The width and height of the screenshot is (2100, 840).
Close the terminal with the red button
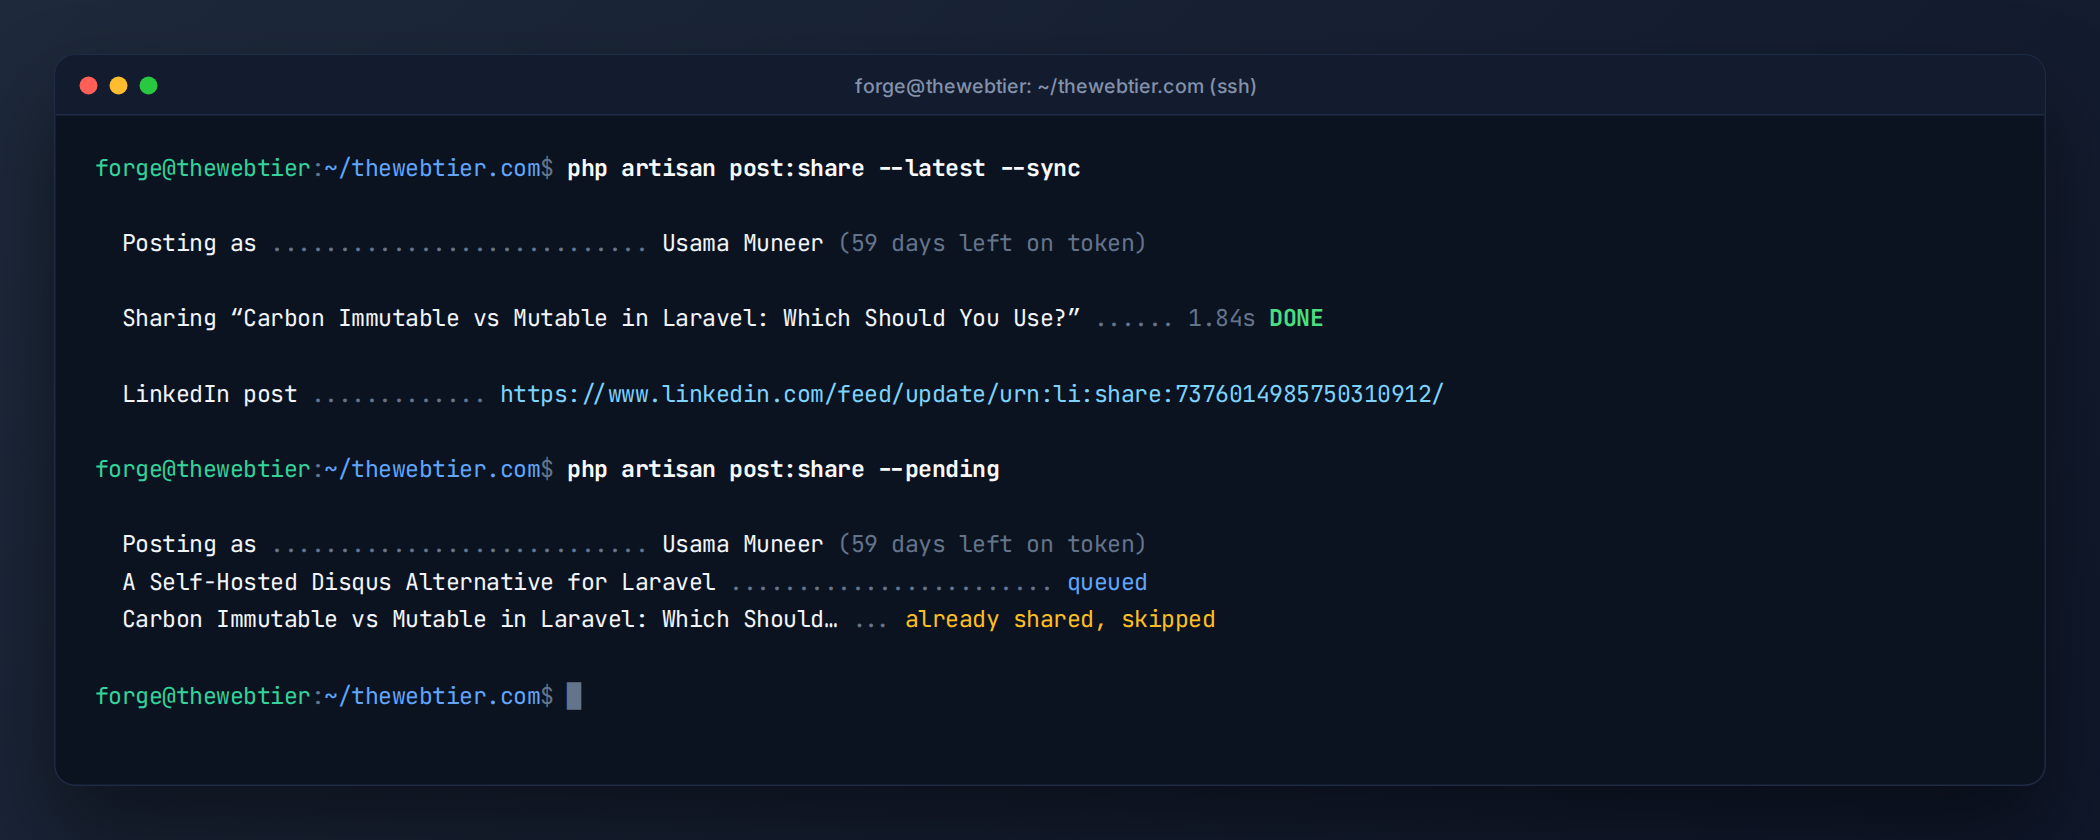tap(88, 86)
